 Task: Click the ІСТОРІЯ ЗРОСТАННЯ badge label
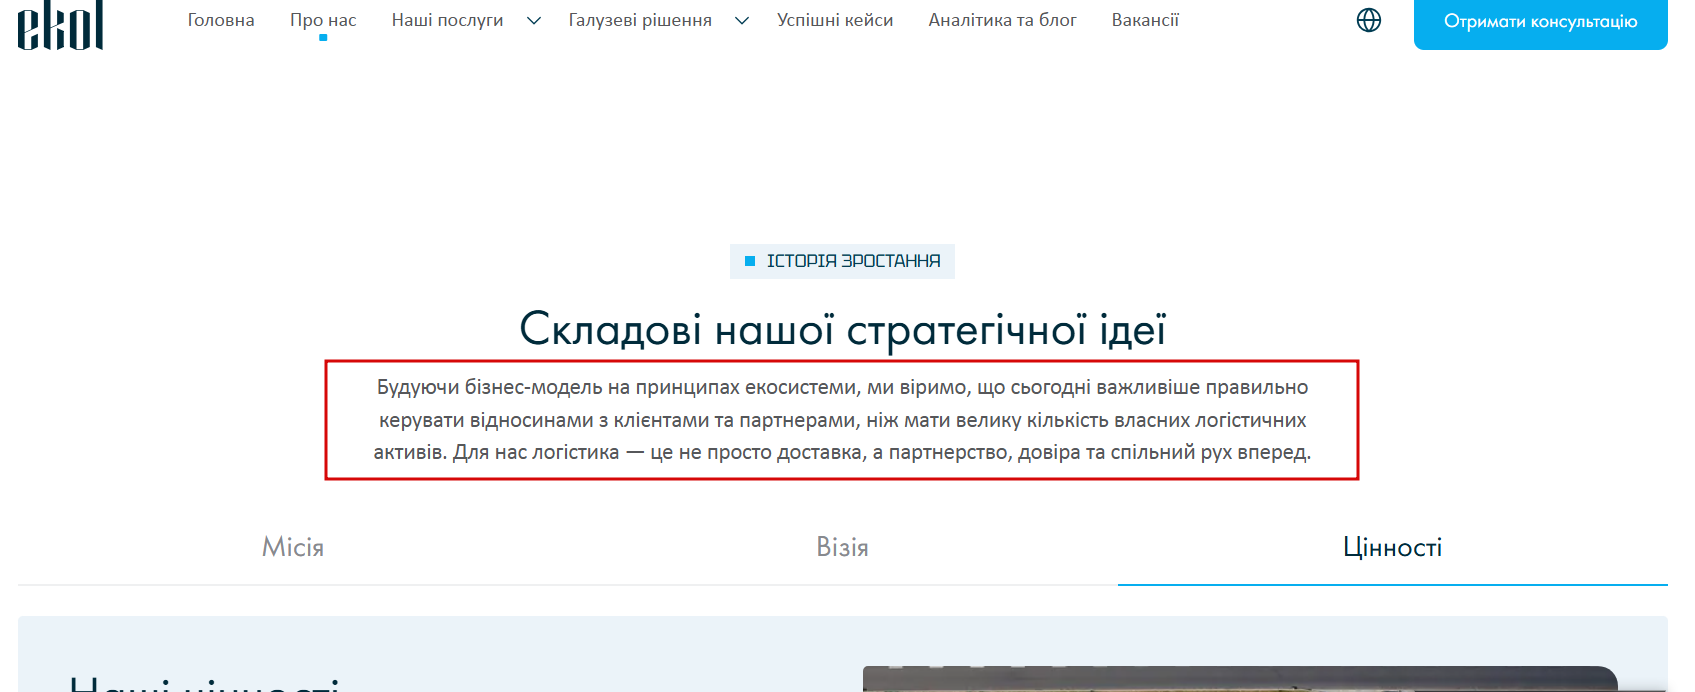tap(842, 261)
